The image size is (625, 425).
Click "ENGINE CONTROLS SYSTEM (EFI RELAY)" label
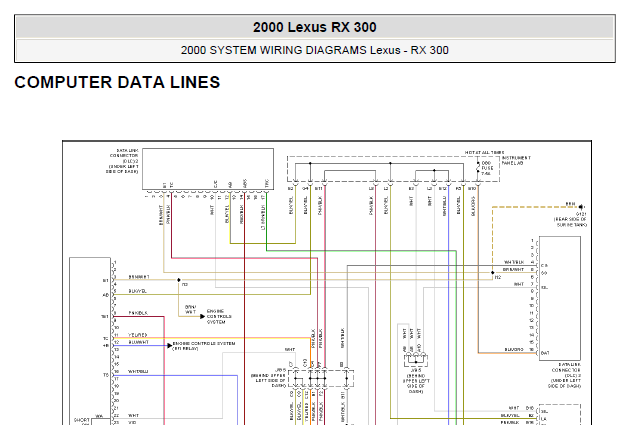[x=204, y=346]
